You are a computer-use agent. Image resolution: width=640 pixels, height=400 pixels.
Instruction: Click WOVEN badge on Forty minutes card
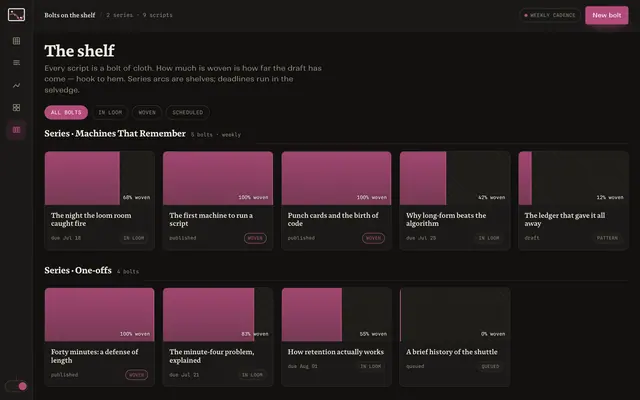136,375
